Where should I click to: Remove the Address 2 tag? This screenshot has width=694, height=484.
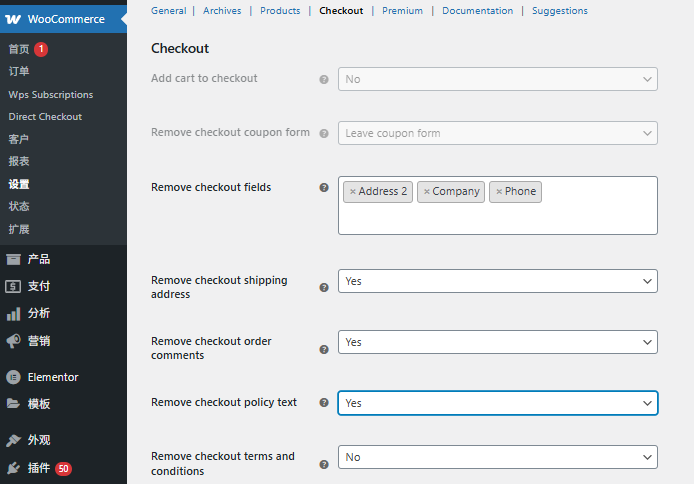coord(352,192)
